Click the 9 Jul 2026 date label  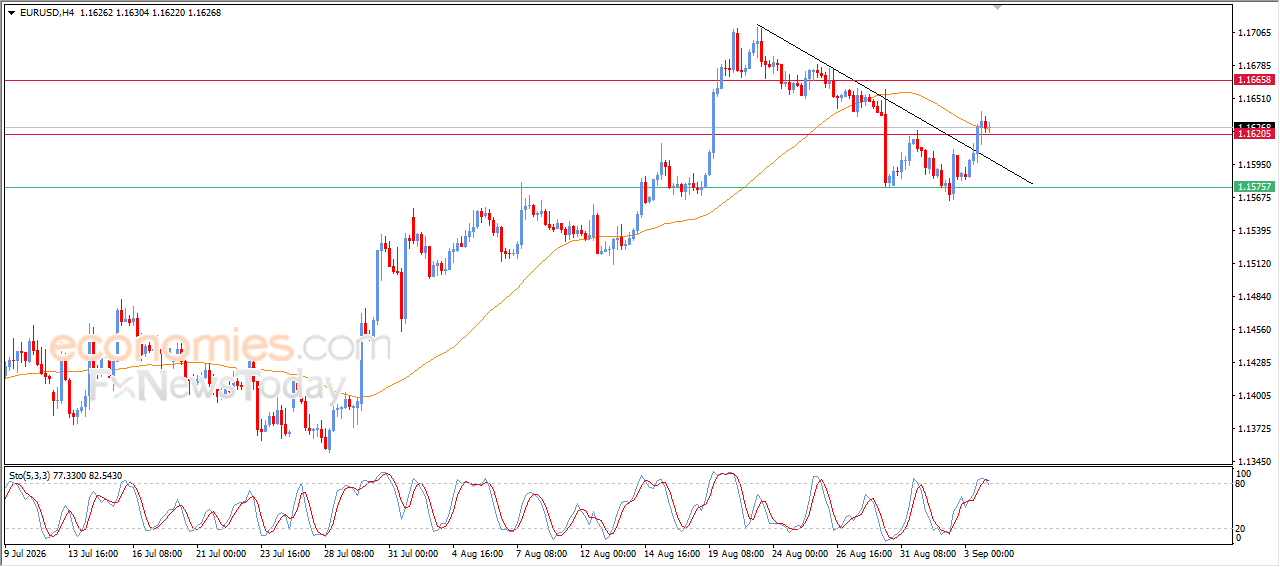25,552
